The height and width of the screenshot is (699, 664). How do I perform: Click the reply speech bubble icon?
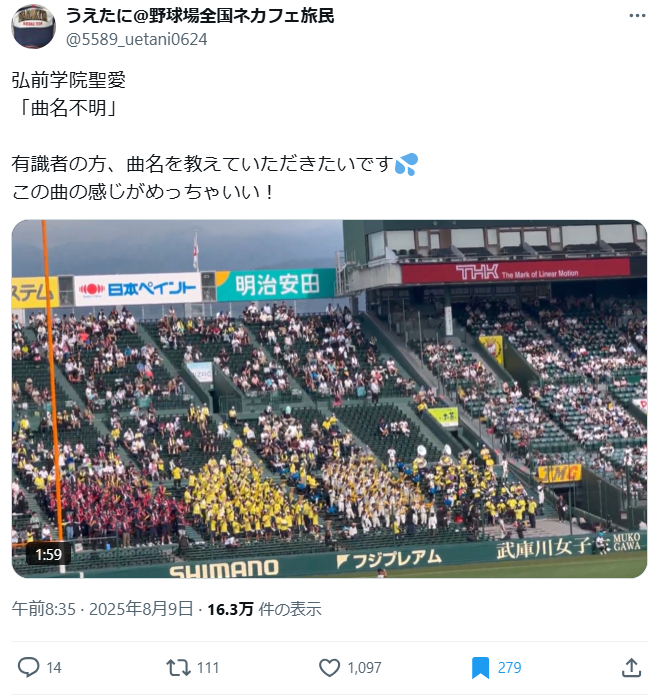(x=28, y=667)
